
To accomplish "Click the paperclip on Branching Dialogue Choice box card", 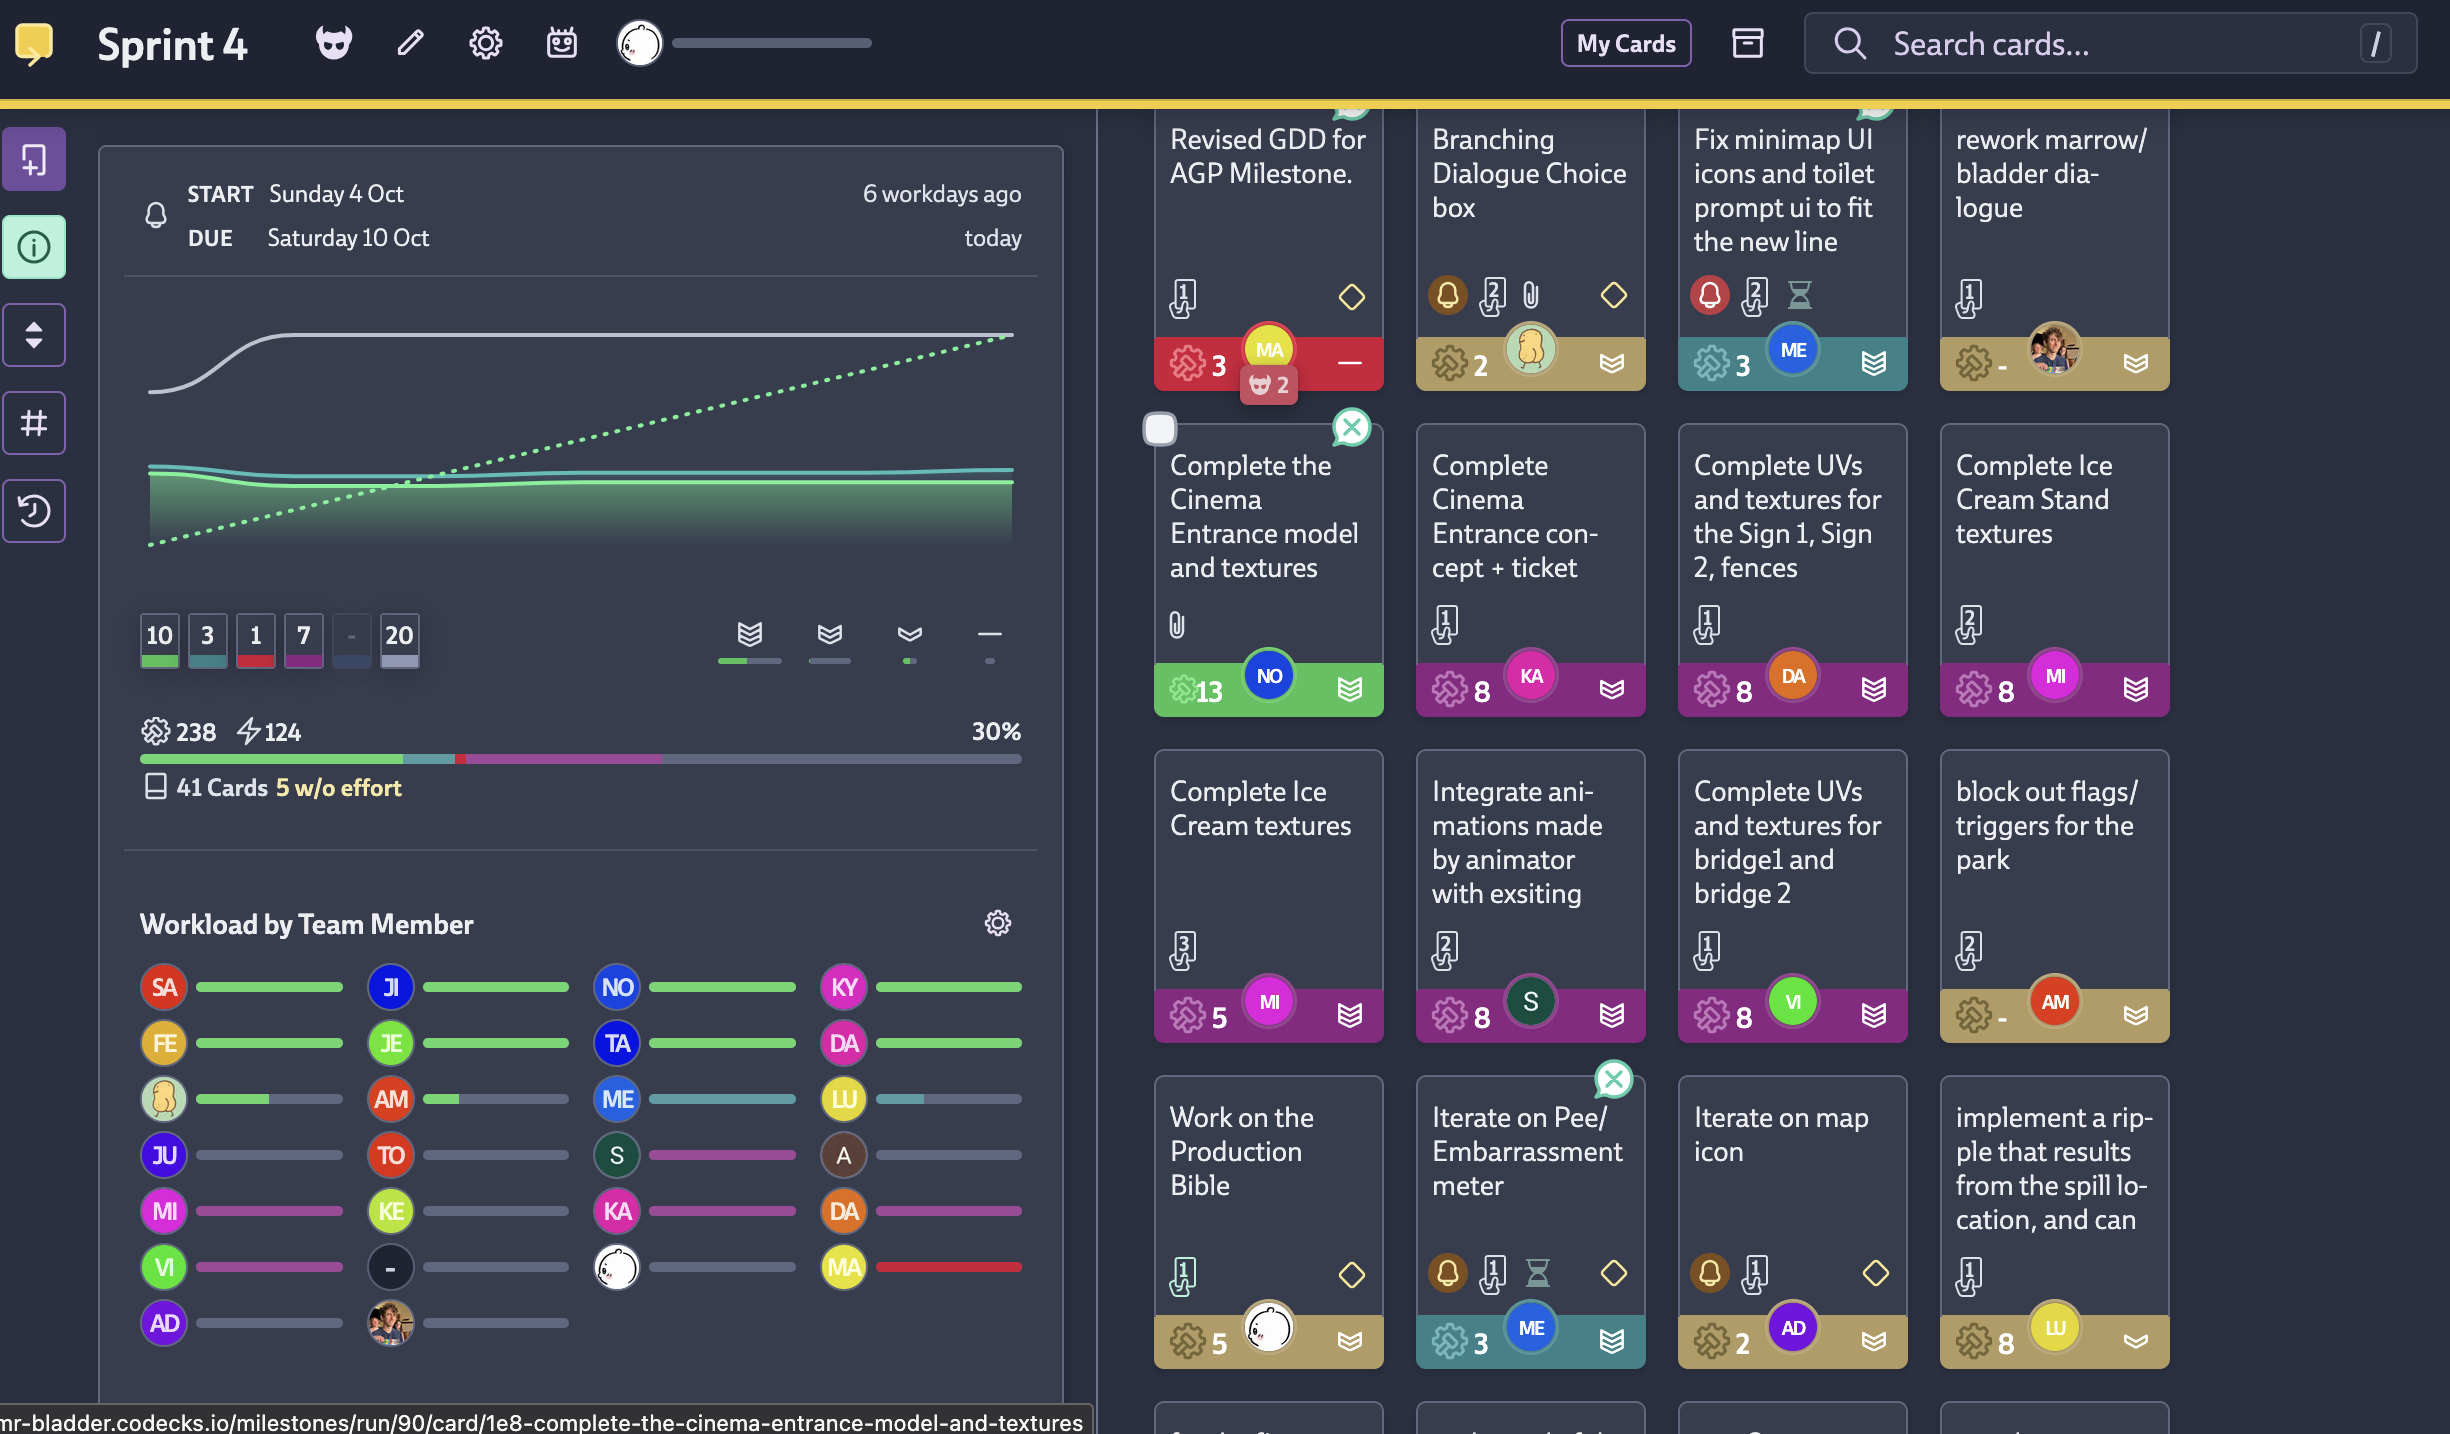I will click(x=1531, y=295).
